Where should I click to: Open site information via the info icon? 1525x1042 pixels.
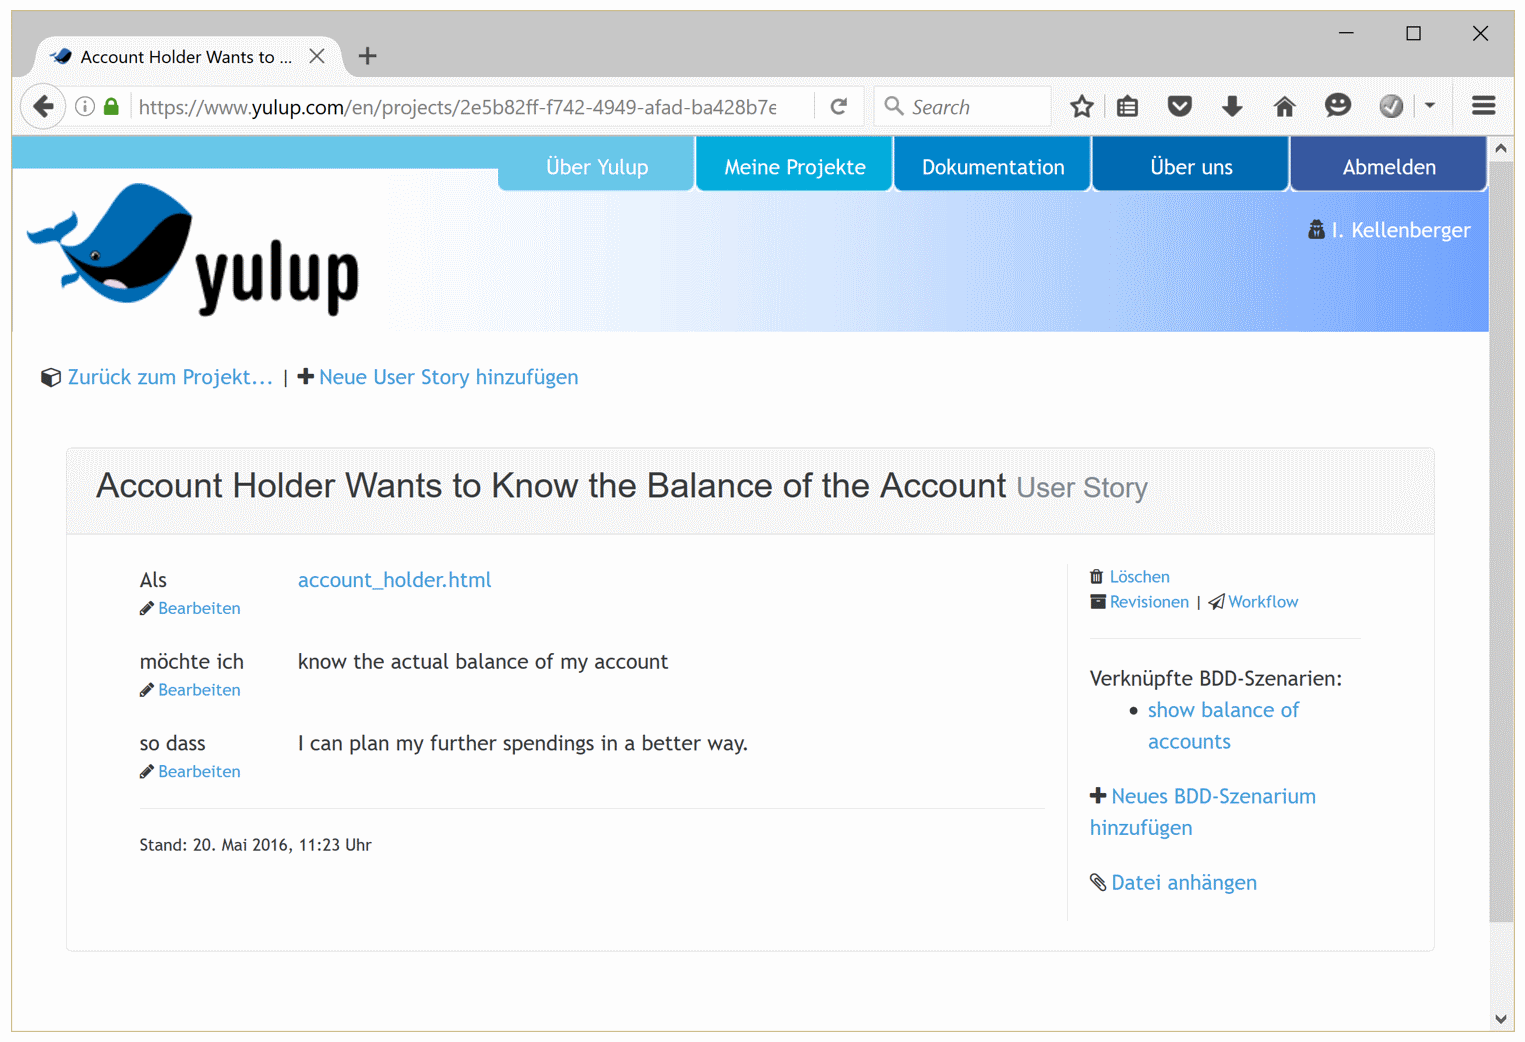pyautogui.click(x=85, y=106)
